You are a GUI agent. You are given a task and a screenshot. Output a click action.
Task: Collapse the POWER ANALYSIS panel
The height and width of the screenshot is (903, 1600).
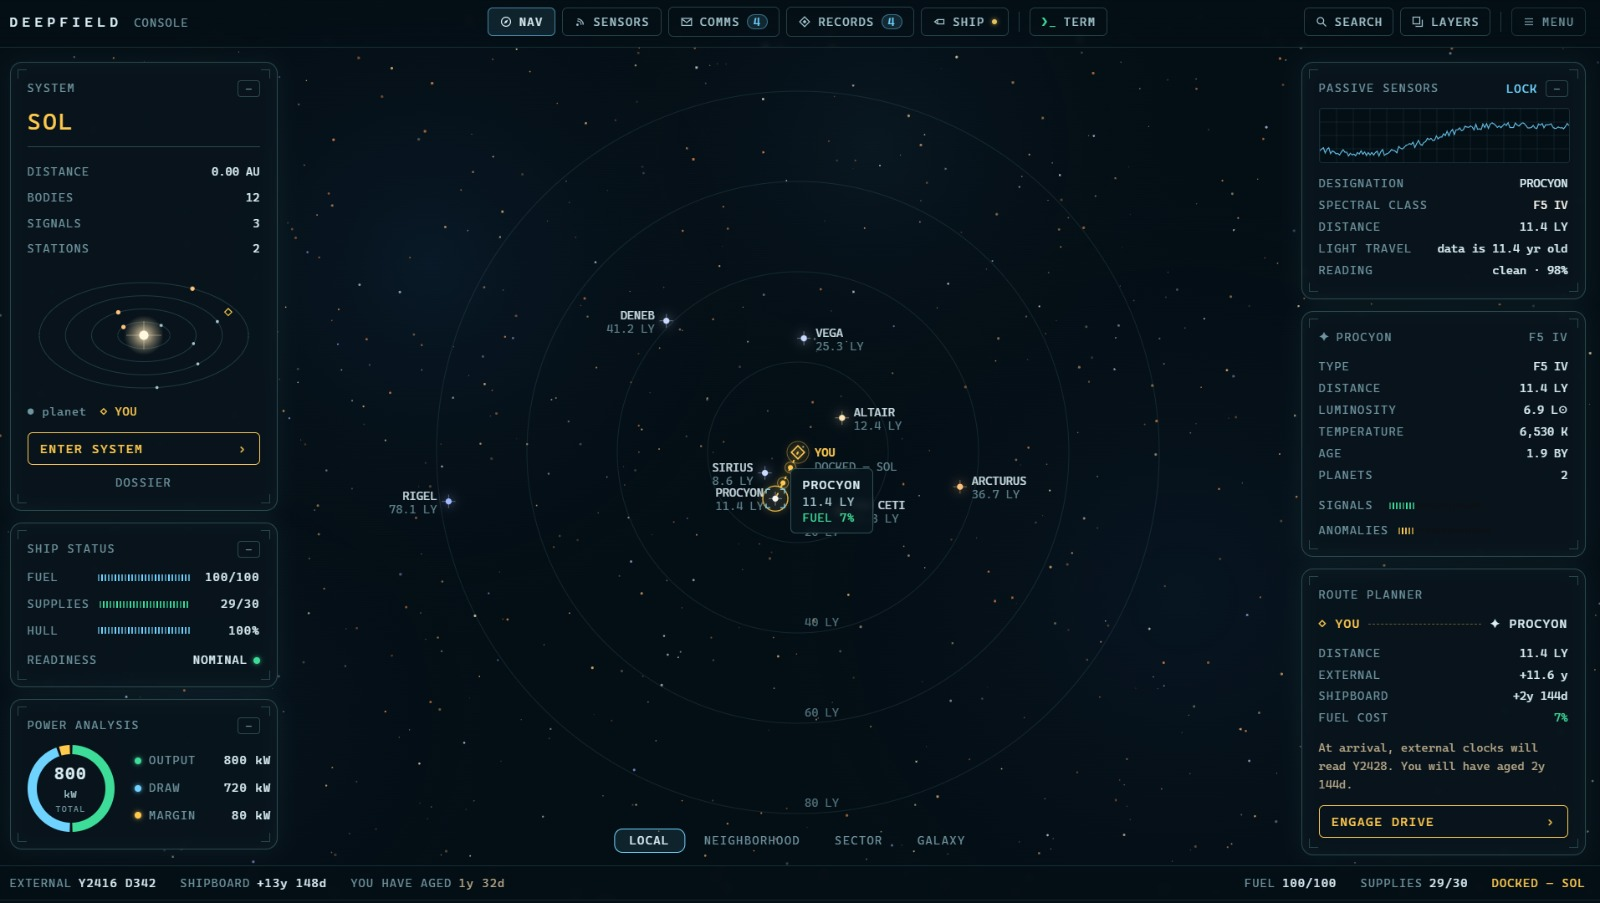tap(248, 726)
